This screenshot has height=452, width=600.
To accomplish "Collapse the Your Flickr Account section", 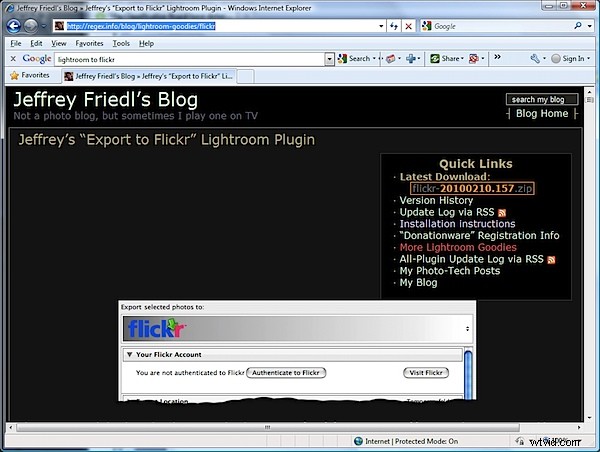I will (x=129, y=355).
